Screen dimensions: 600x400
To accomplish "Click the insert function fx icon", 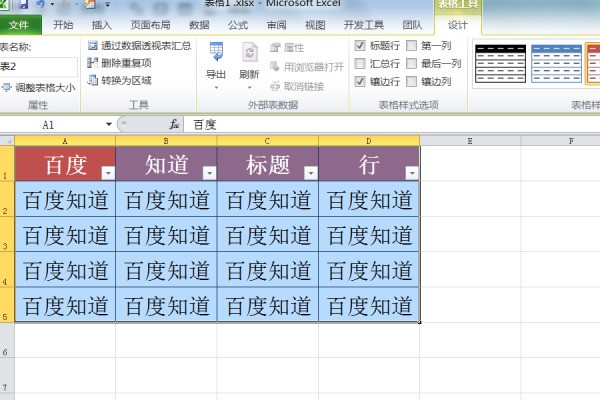I will pos(174,125).
